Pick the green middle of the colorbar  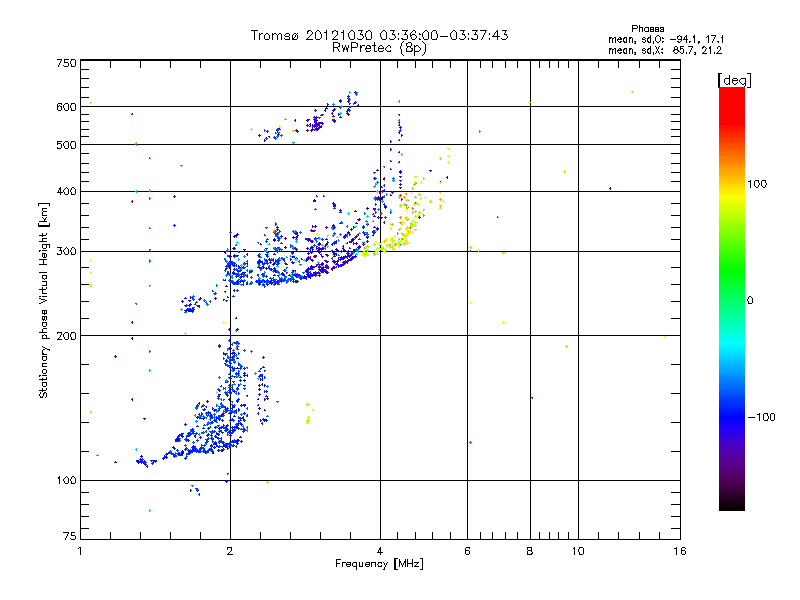(732, 276)
